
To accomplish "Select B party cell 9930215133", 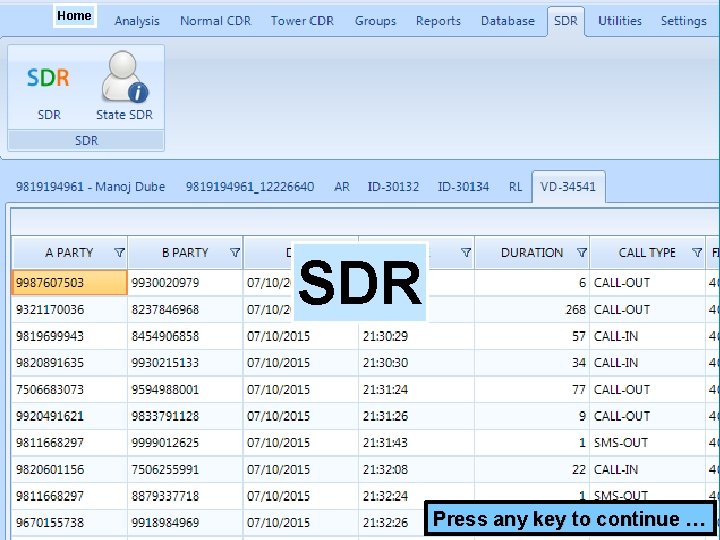I will [186, 363].
